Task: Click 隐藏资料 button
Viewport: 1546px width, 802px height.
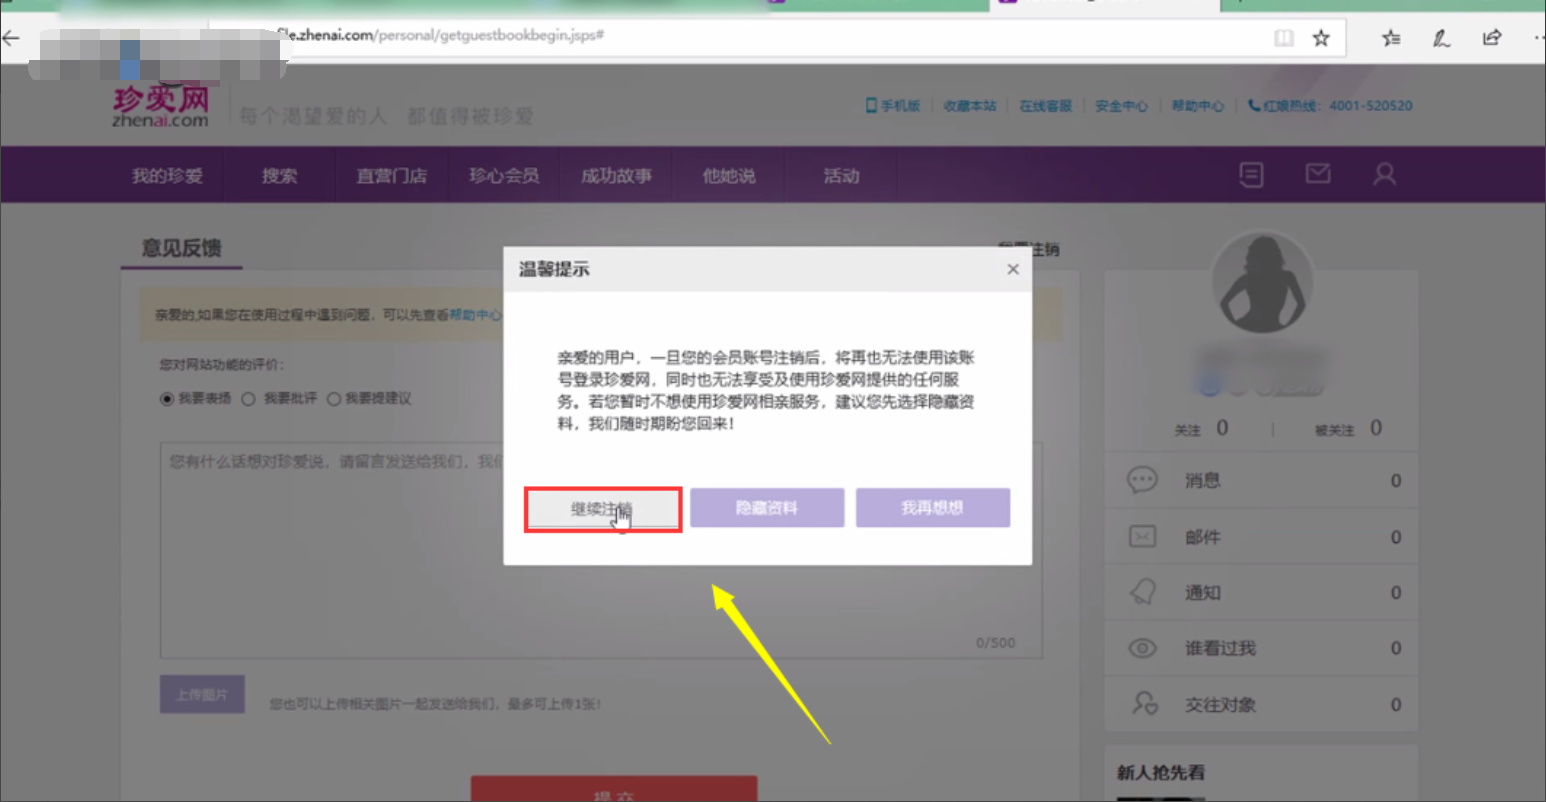Action: (767, 508)
